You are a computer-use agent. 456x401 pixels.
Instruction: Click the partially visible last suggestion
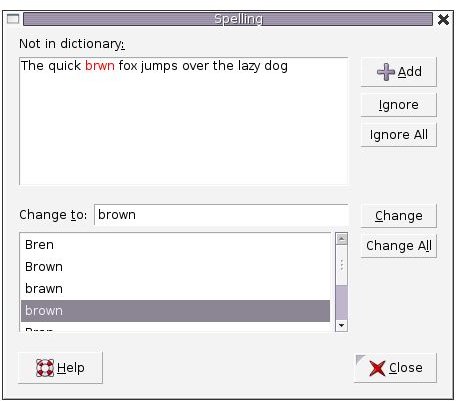pos(175,327)
